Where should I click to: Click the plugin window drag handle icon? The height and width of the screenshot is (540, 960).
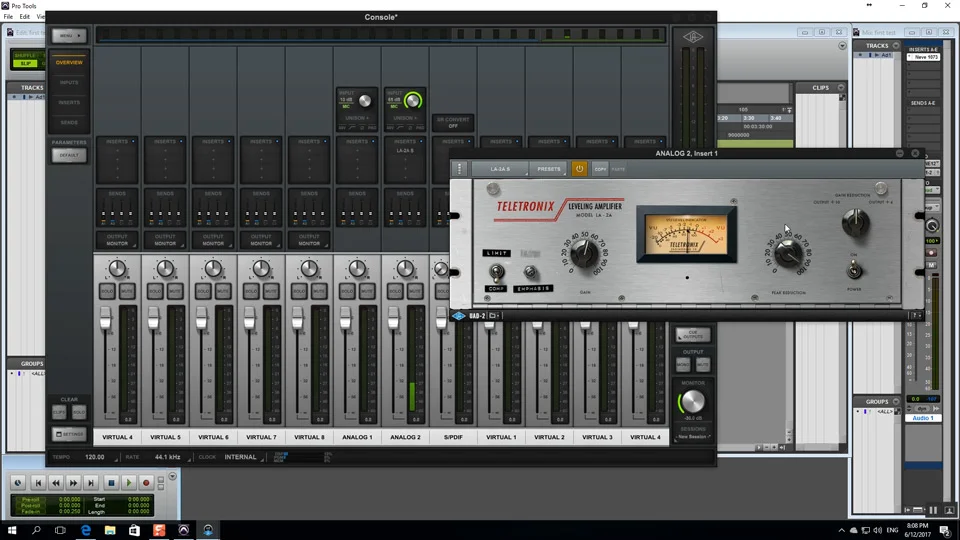coord(459,169)
